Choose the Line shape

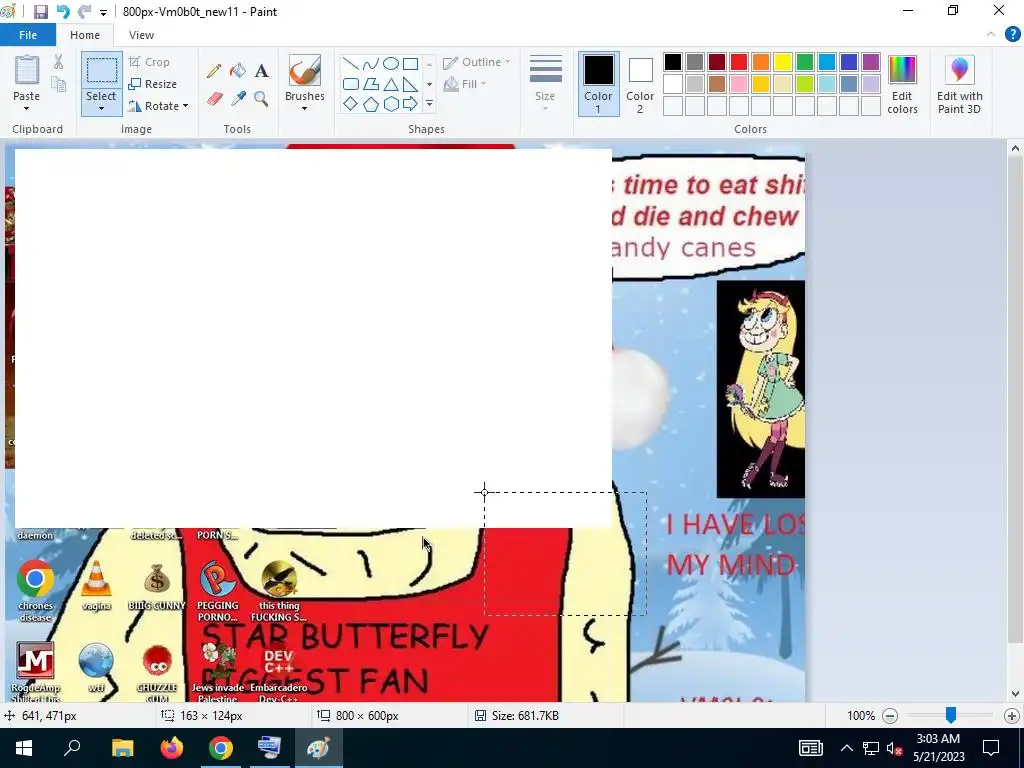click(x=351, y=63)
